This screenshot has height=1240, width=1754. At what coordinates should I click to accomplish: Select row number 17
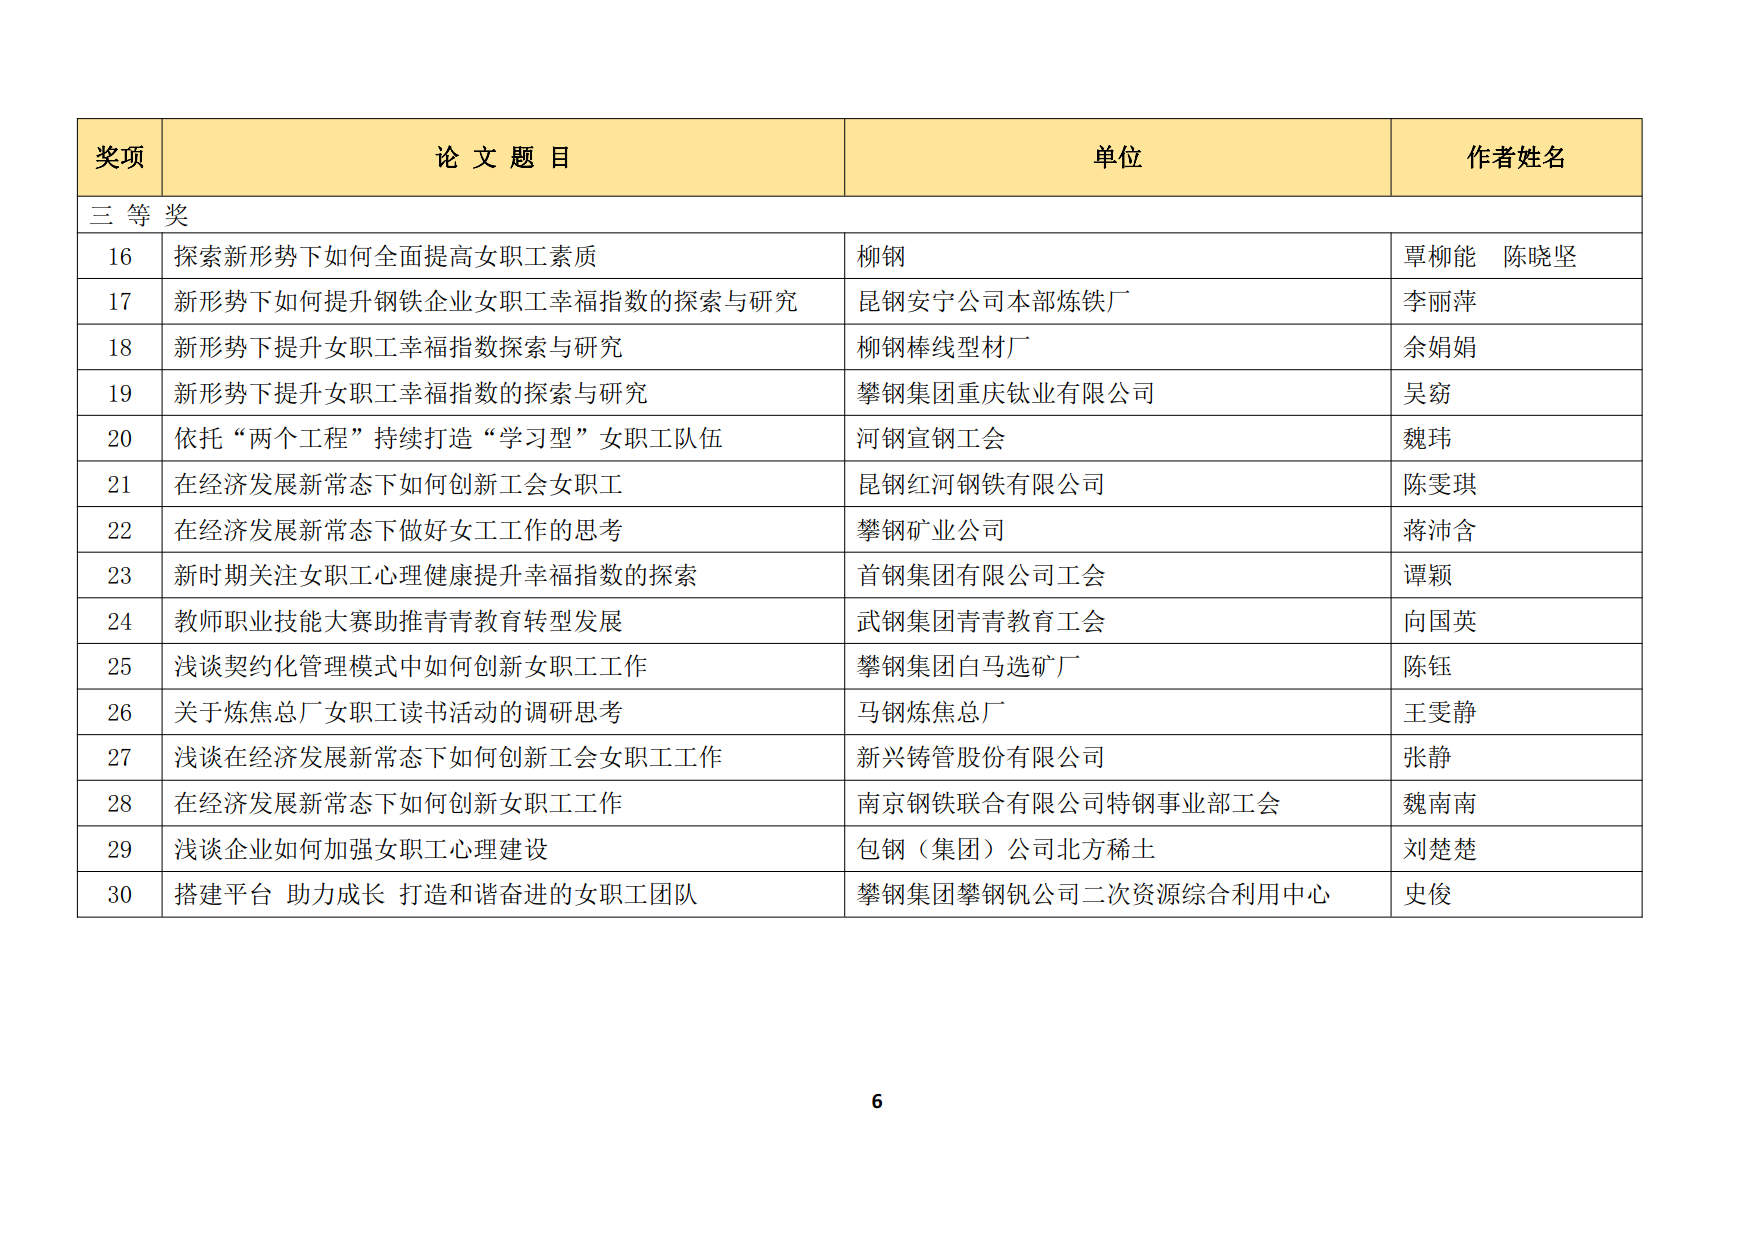pyautogui.click(x=120, y=302)
